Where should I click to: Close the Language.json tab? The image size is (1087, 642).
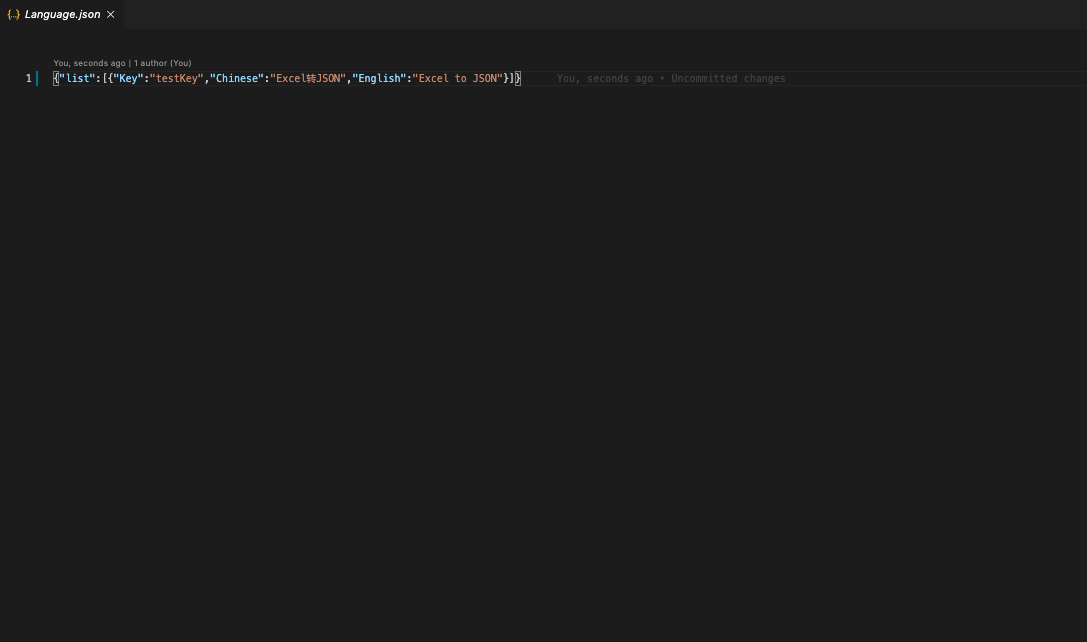pyautogui.click(x=110, y=14)
